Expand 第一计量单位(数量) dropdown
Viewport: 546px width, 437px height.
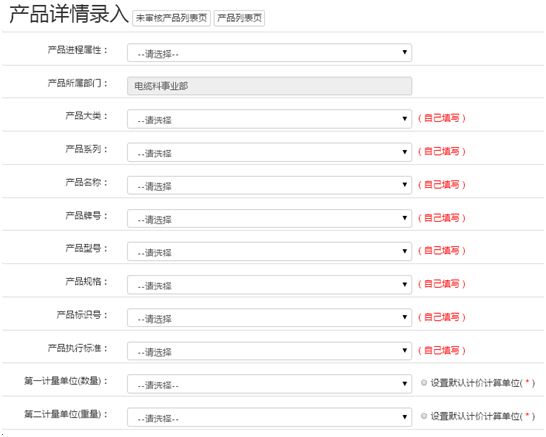coord(270,384)
